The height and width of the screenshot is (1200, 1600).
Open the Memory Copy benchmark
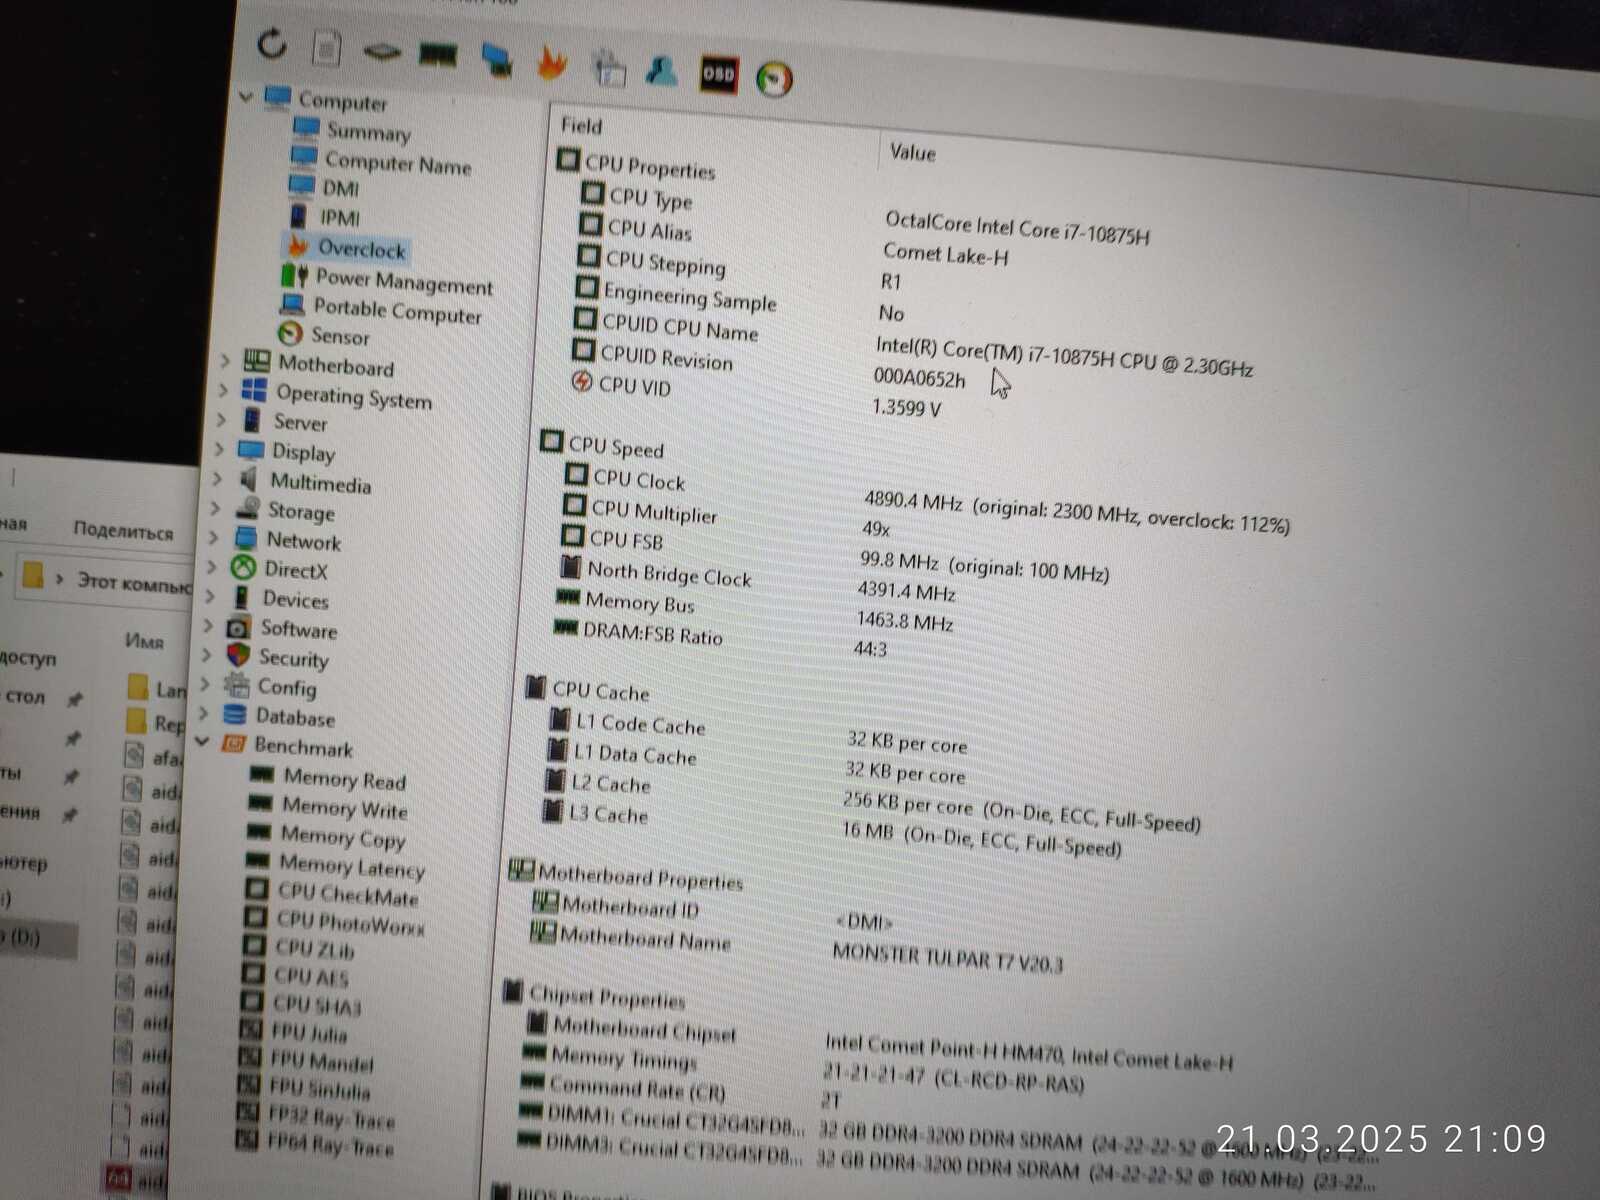342,837
